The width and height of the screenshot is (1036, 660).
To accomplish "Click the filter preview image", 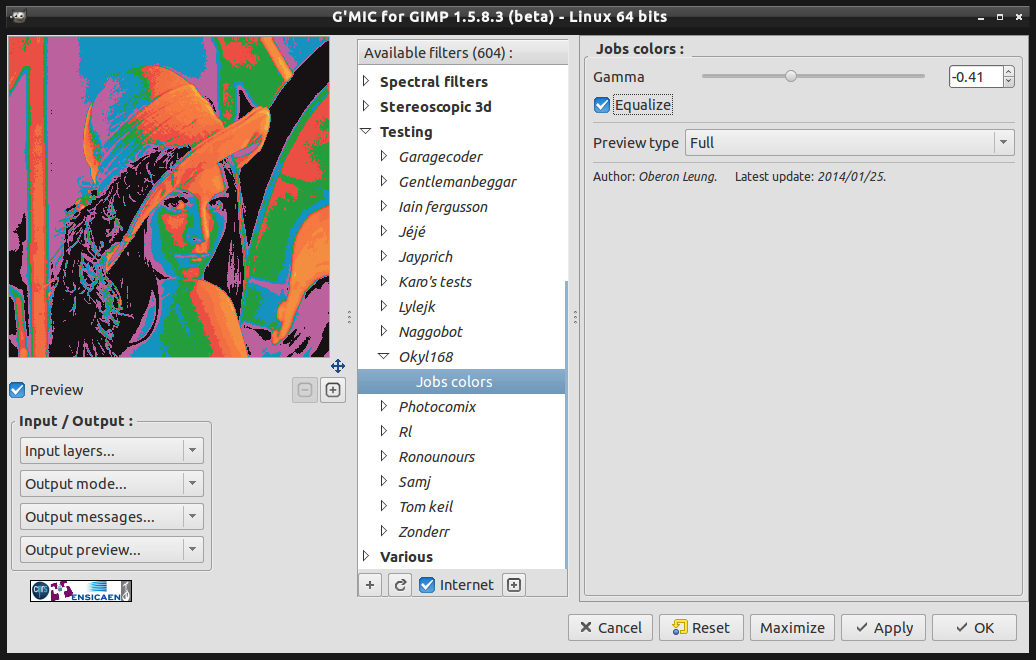I will 168,197.
